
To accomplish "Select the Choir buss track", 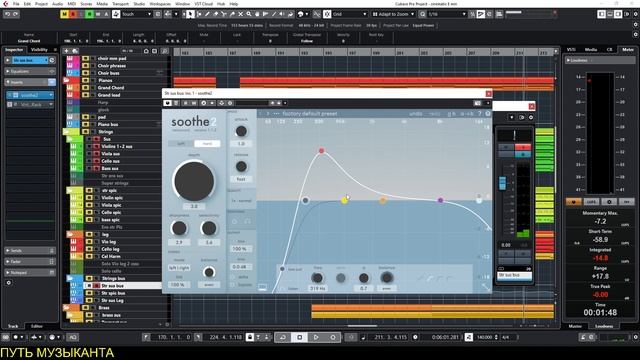I will click(x=109, y=73).
